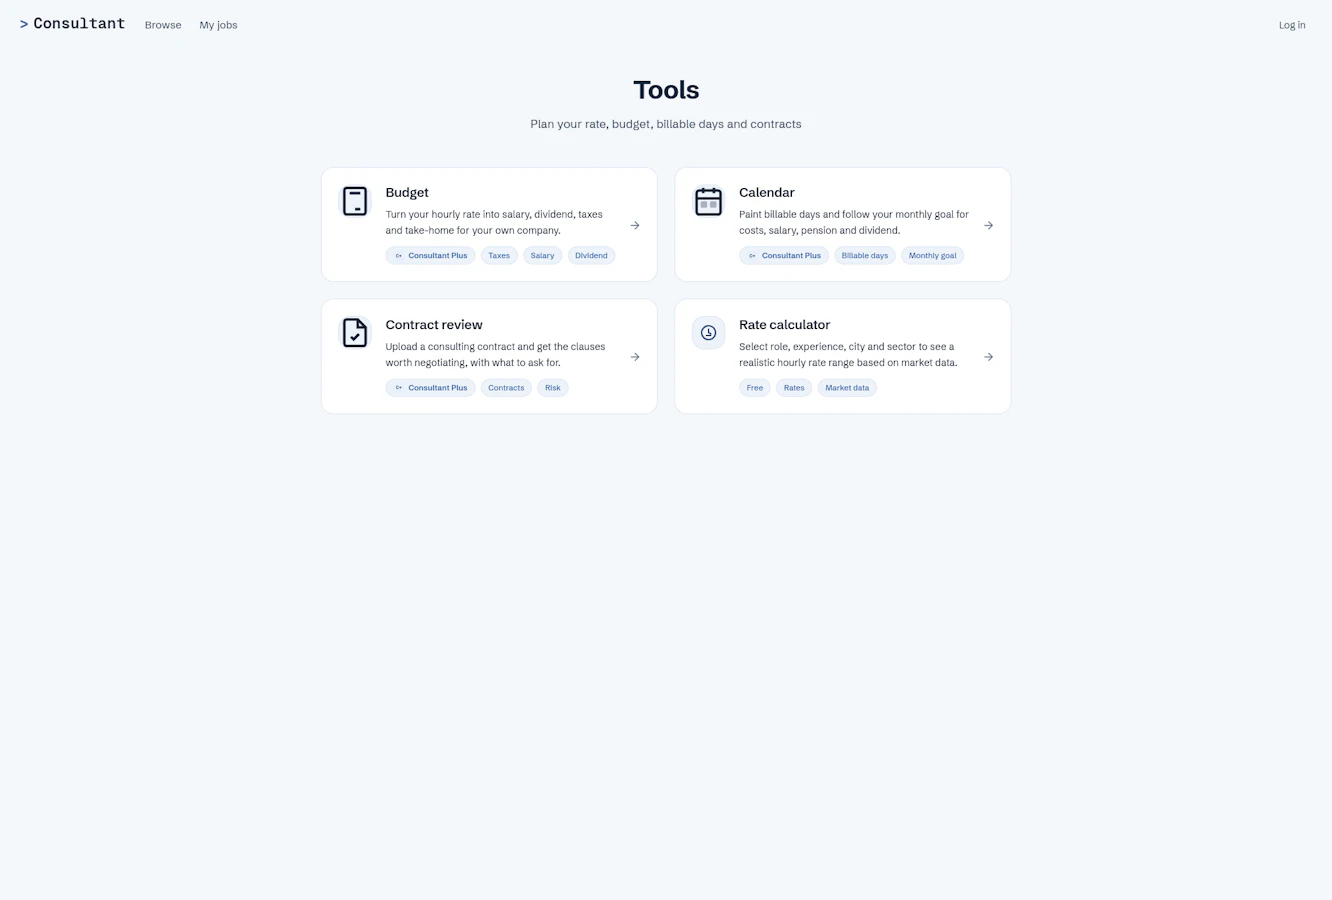Open the Calendar tool title
The height and width of the screenshot is (900, 1332).
767,192
